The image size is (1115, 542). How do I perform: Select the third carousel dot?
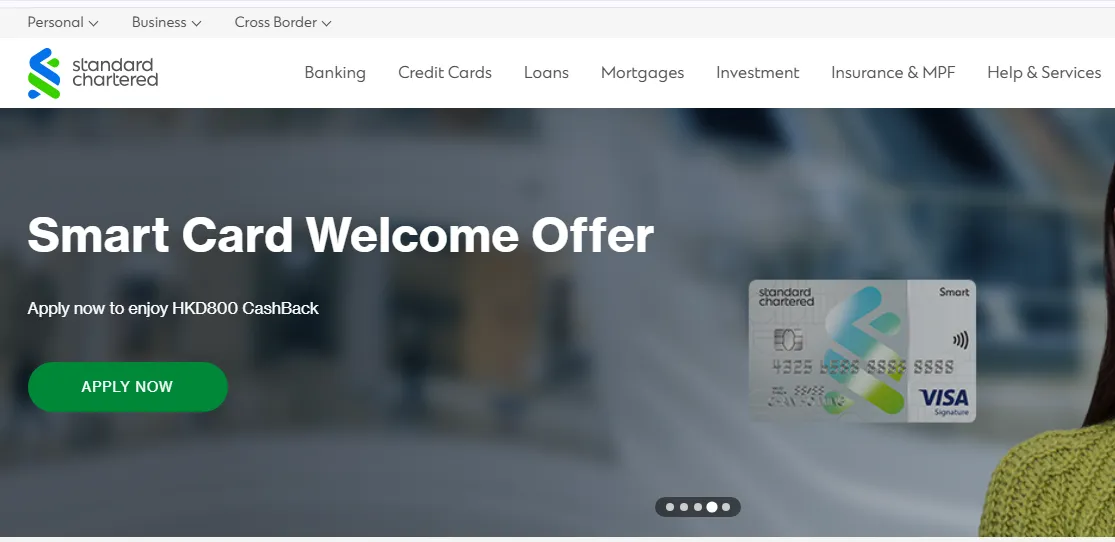coord(698,507)
